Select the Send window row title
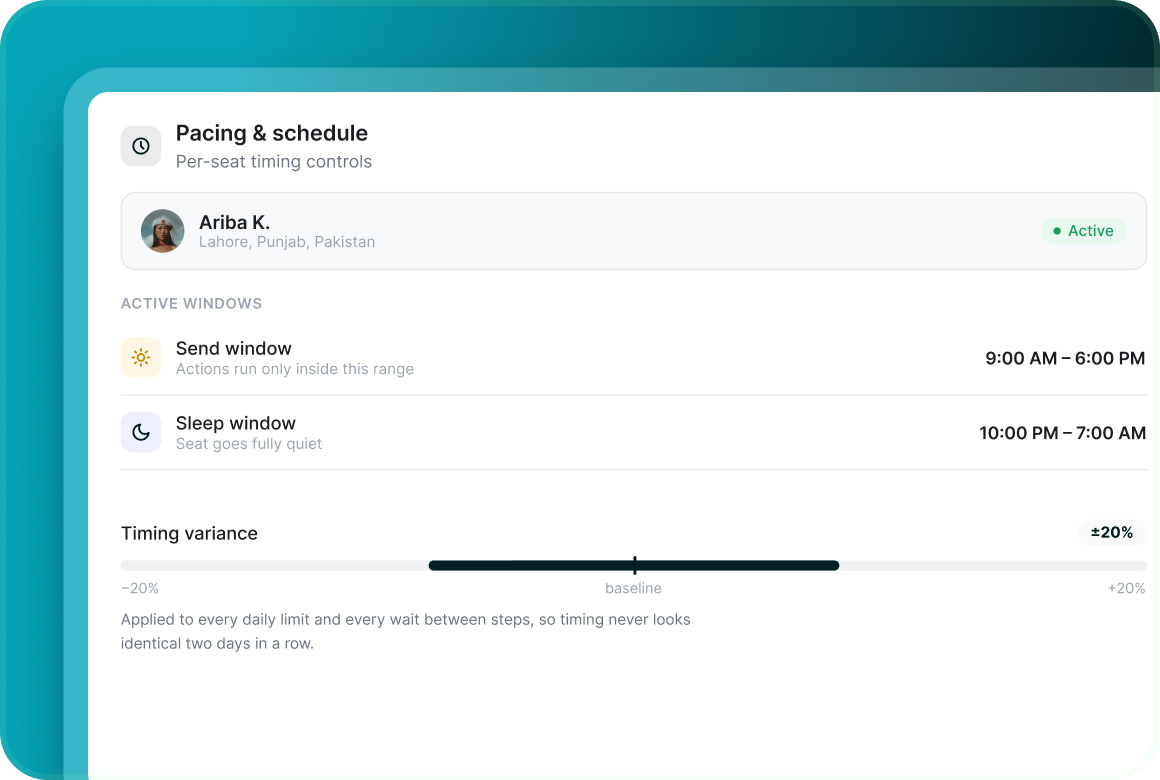 (x=234, y=349)
